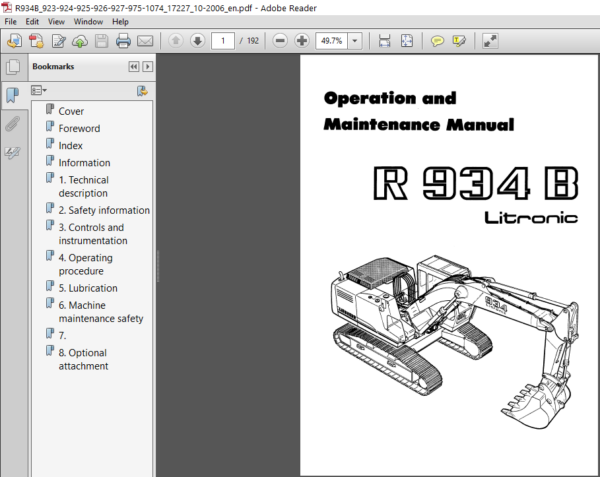Collapse the Bookmarks pane double arrow
This screenshot has width=600, height=477.
(133, 67)
